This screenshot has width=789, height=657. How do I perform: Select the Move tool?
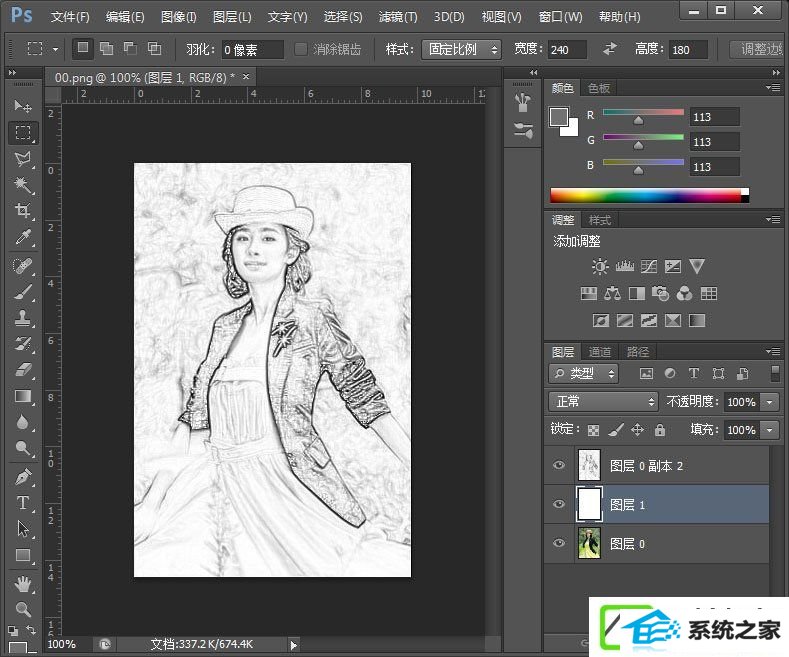pyautogui.click(x=23, y=106)
